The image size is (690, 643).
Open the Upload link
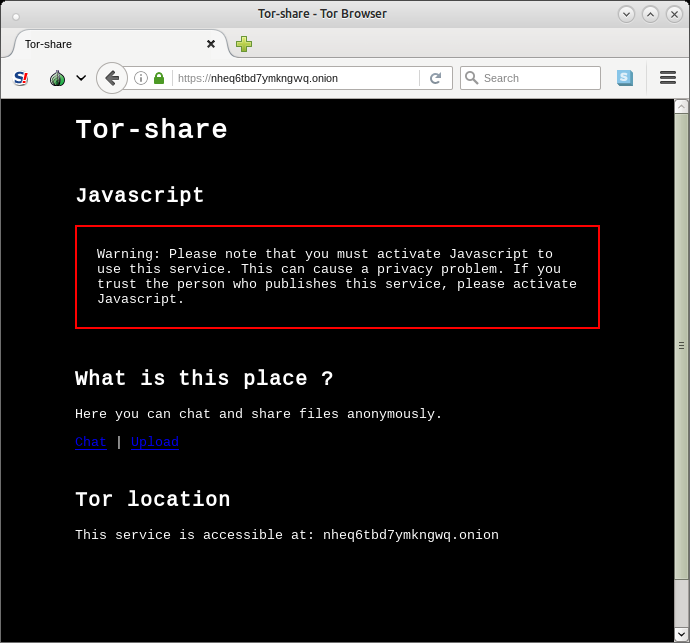pos(155,442)
